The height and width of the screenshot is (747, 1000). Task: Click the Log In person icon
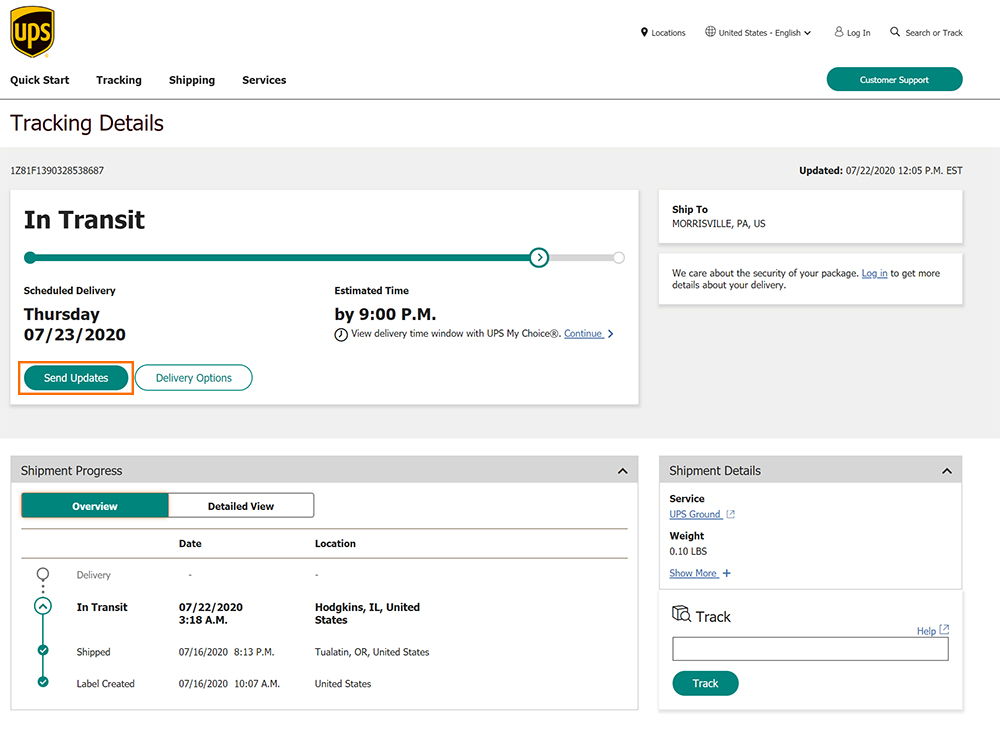(x=839, y=31)
